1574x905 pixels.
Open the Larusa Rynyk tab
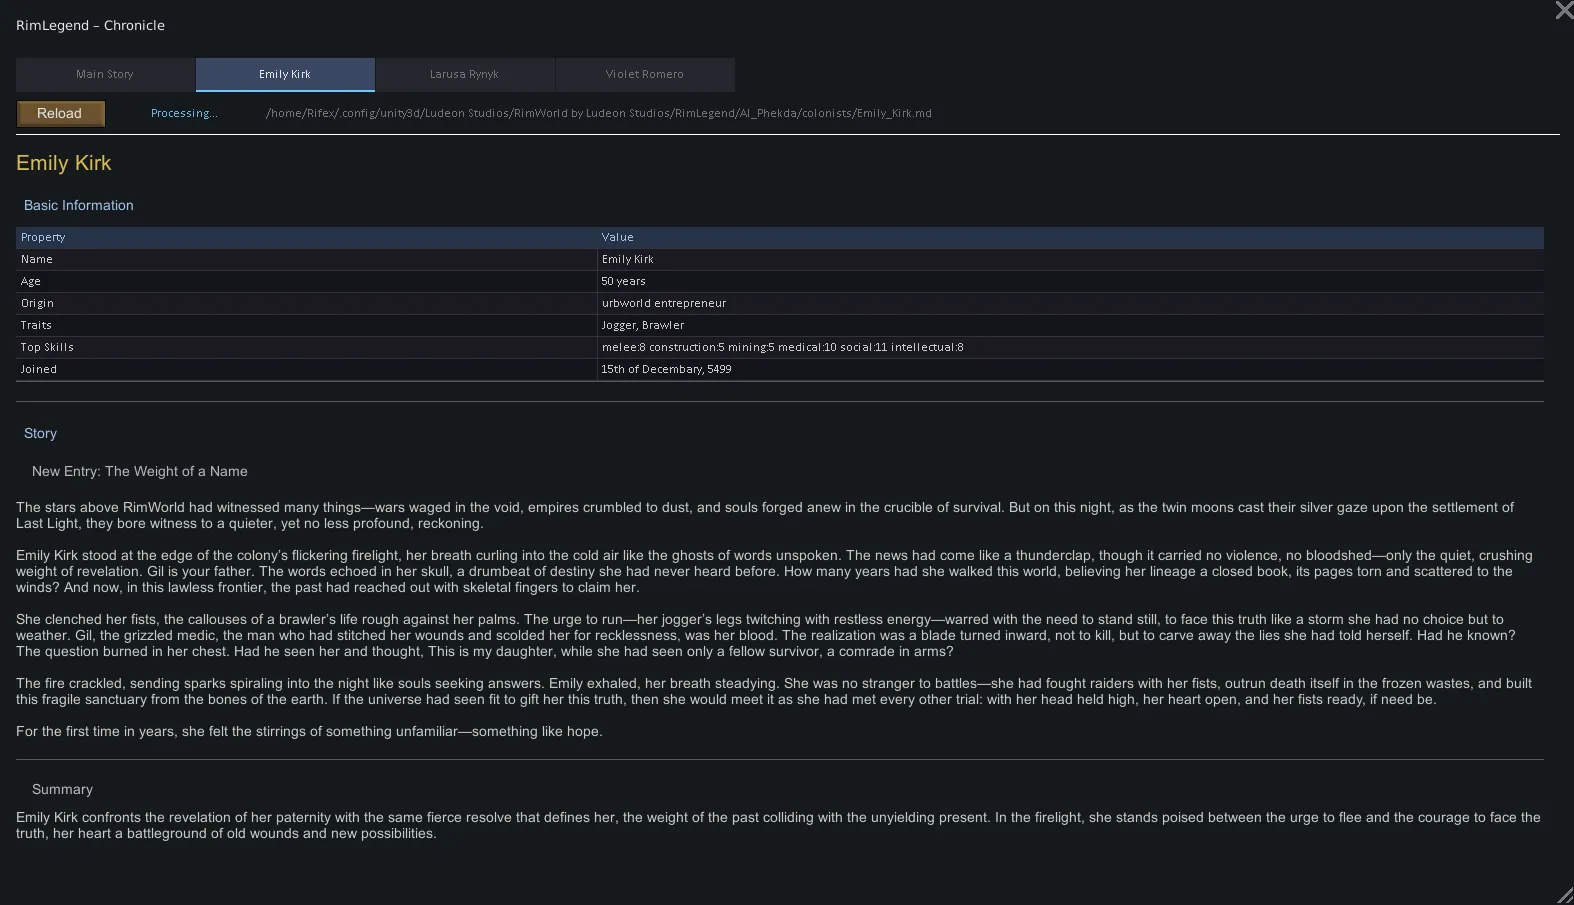coord(464,74)
